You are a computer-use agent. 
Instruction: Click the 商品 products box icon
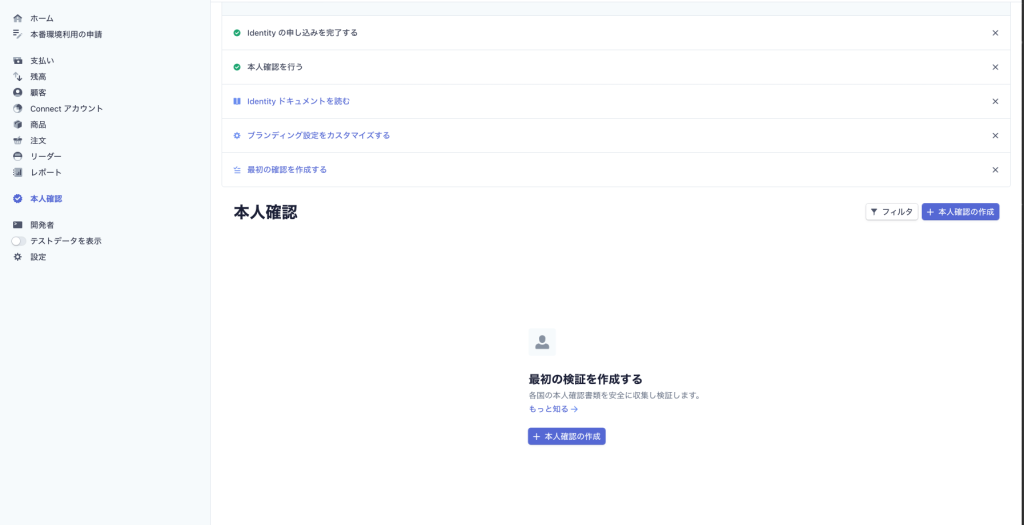(17, 124)
